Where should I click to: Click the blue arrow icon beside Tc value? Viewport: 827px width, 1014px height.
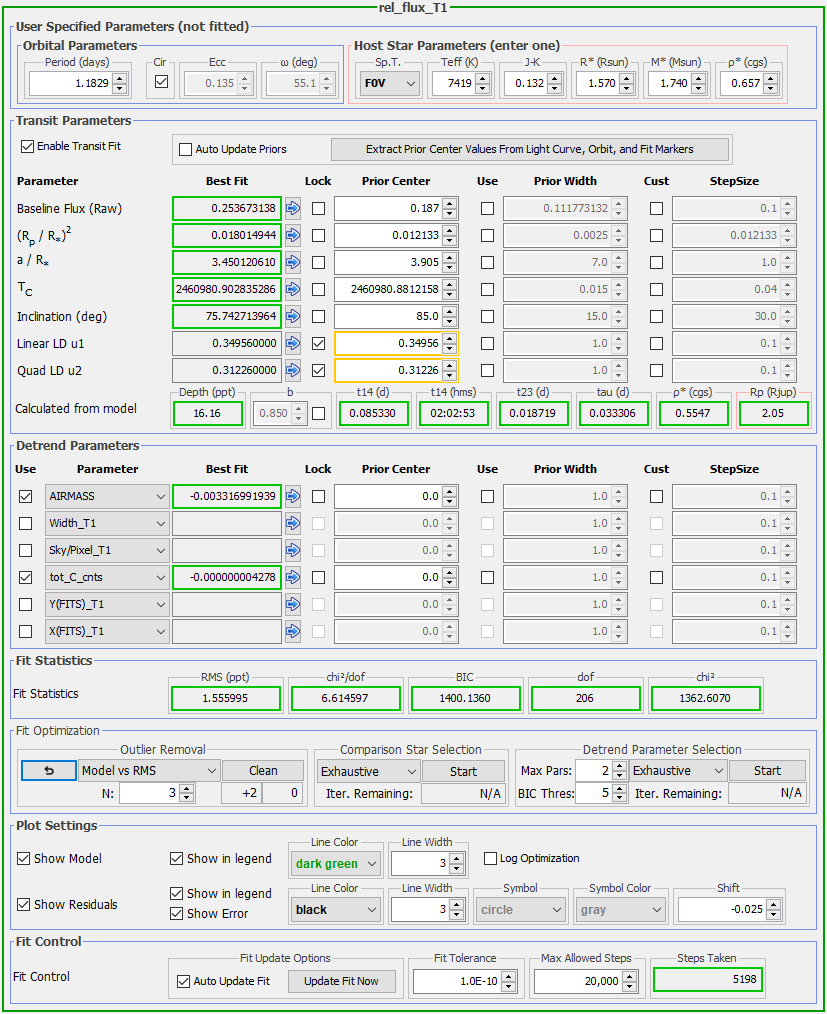(293, 290)
